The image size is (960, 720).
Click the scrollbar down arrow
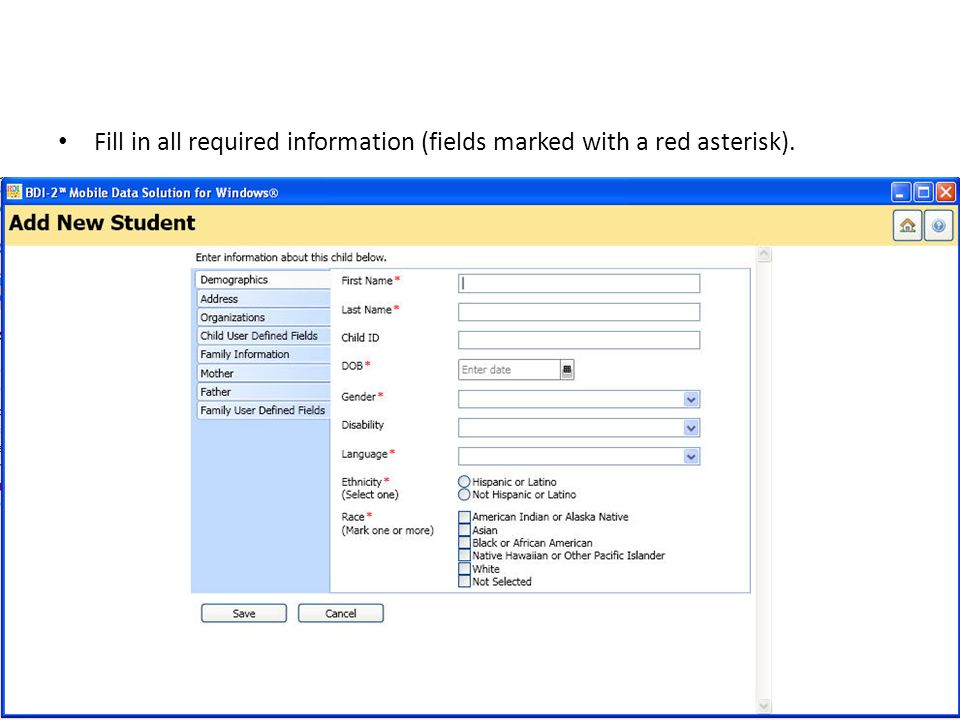pyautogui.click(x=763, y=706)
